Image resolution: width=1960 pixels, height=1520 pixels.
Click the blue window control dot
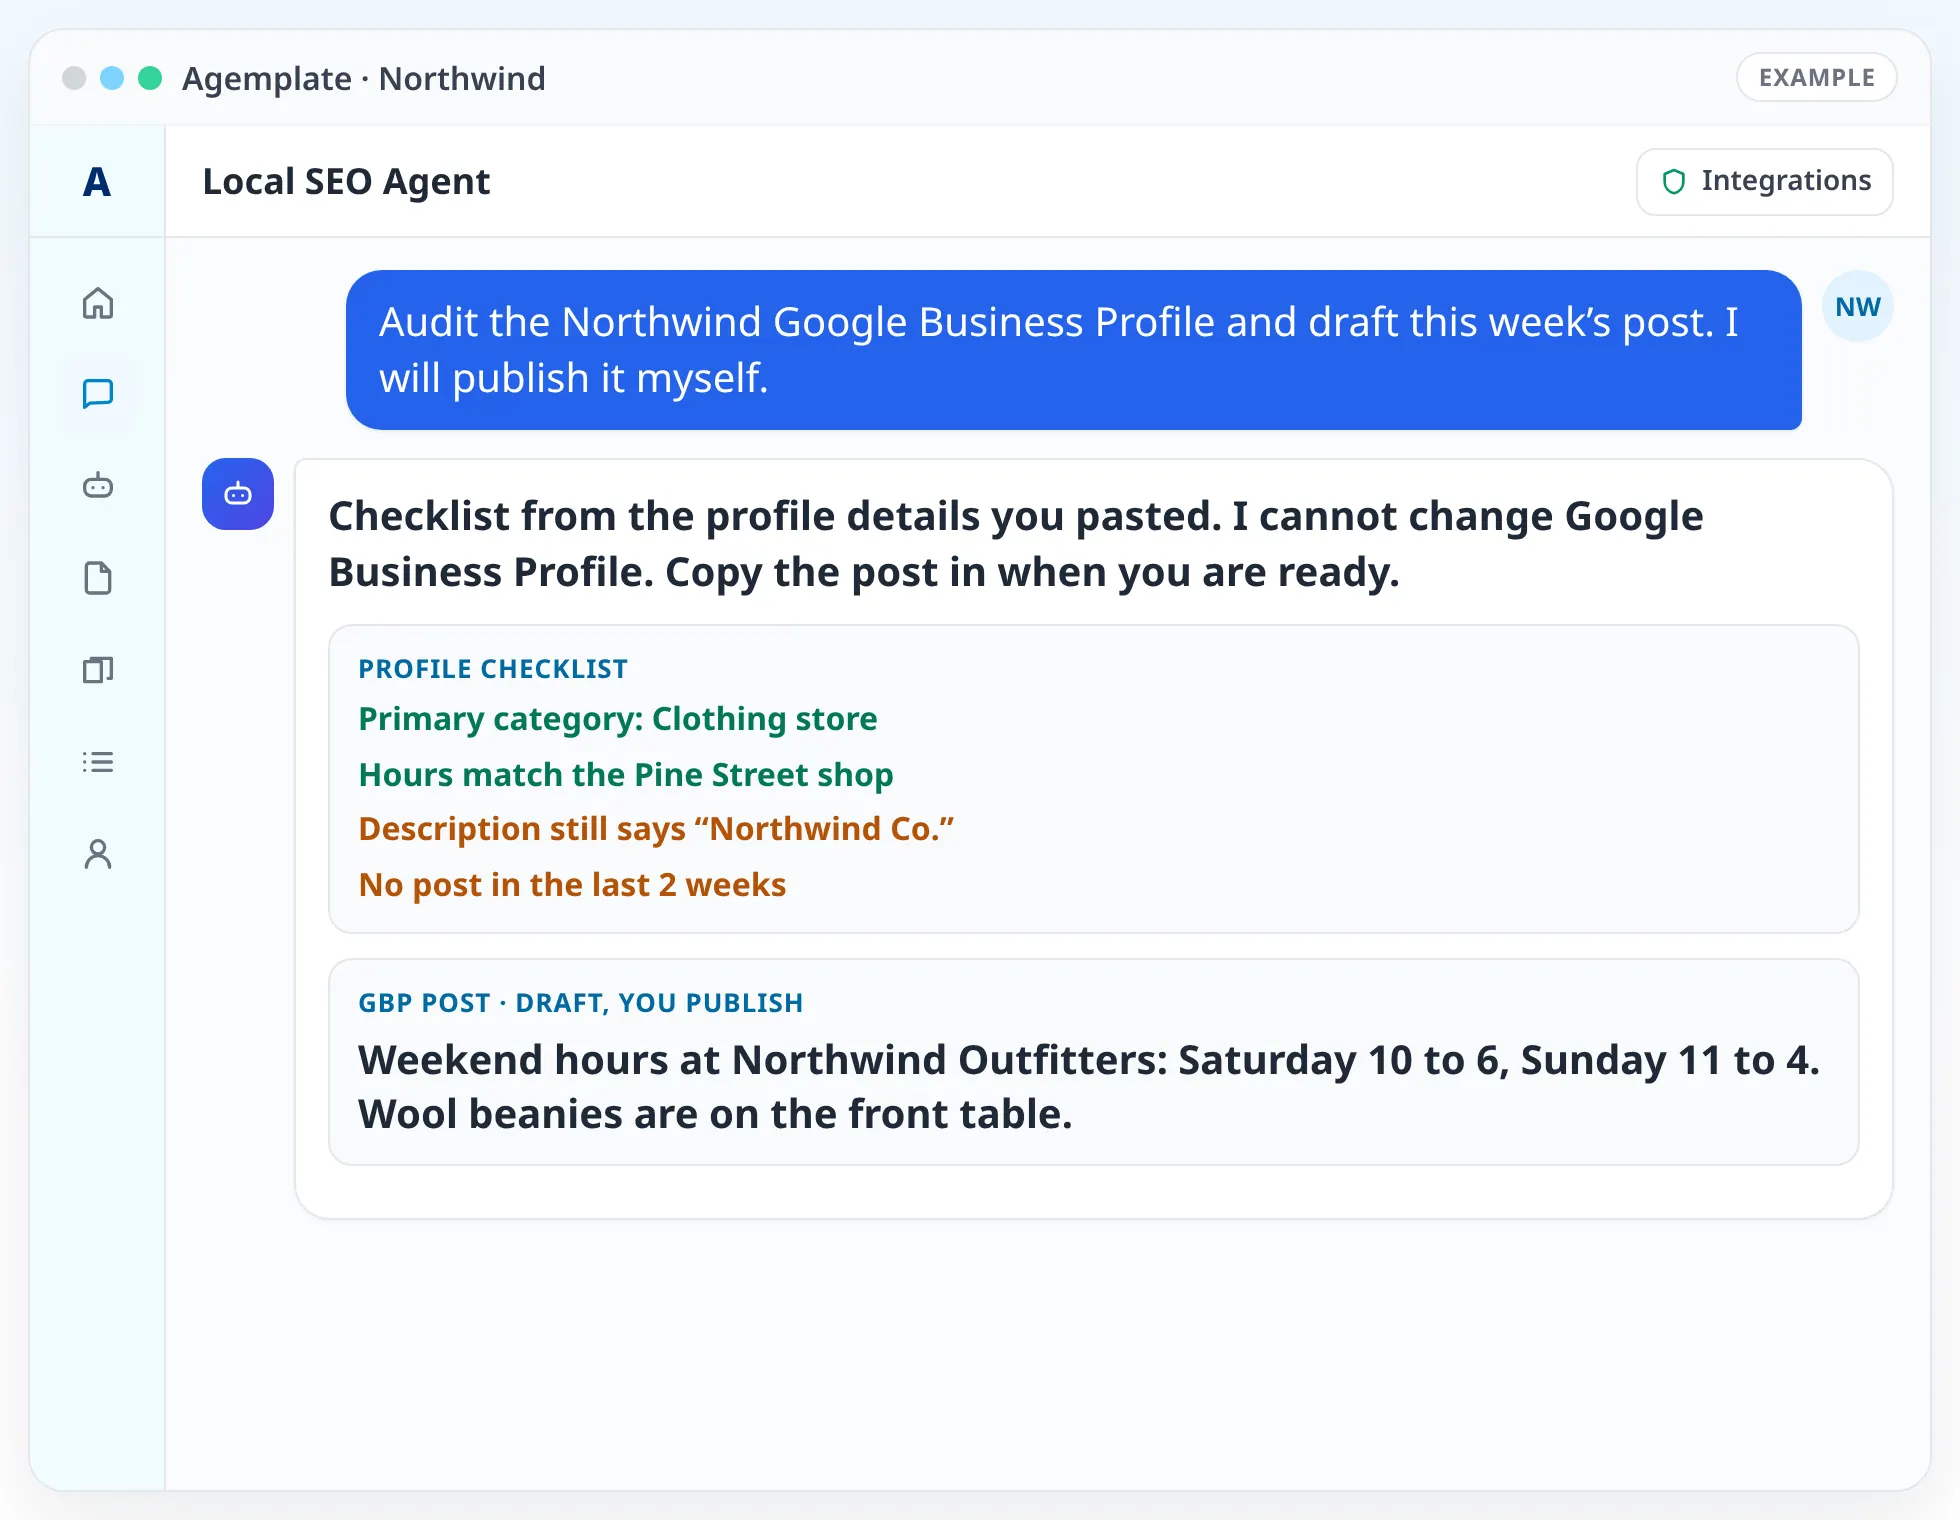(x=112, y=78)
